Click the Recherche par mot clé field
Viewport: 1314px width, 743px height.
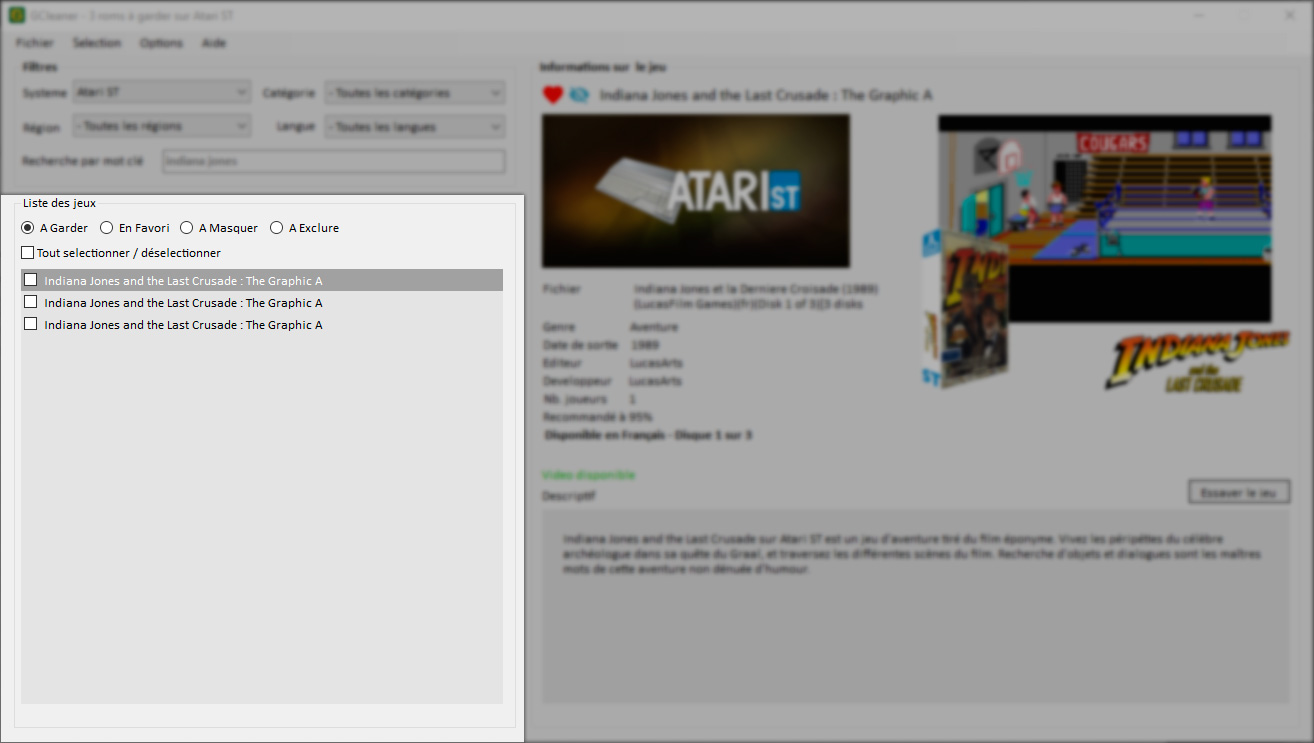(334, 161)
